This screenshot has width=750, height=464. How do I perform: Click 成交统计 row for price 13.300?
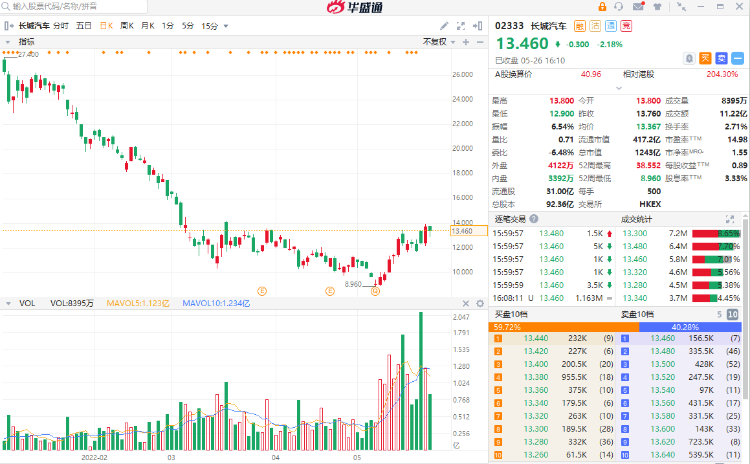click(x=681, y=233)
